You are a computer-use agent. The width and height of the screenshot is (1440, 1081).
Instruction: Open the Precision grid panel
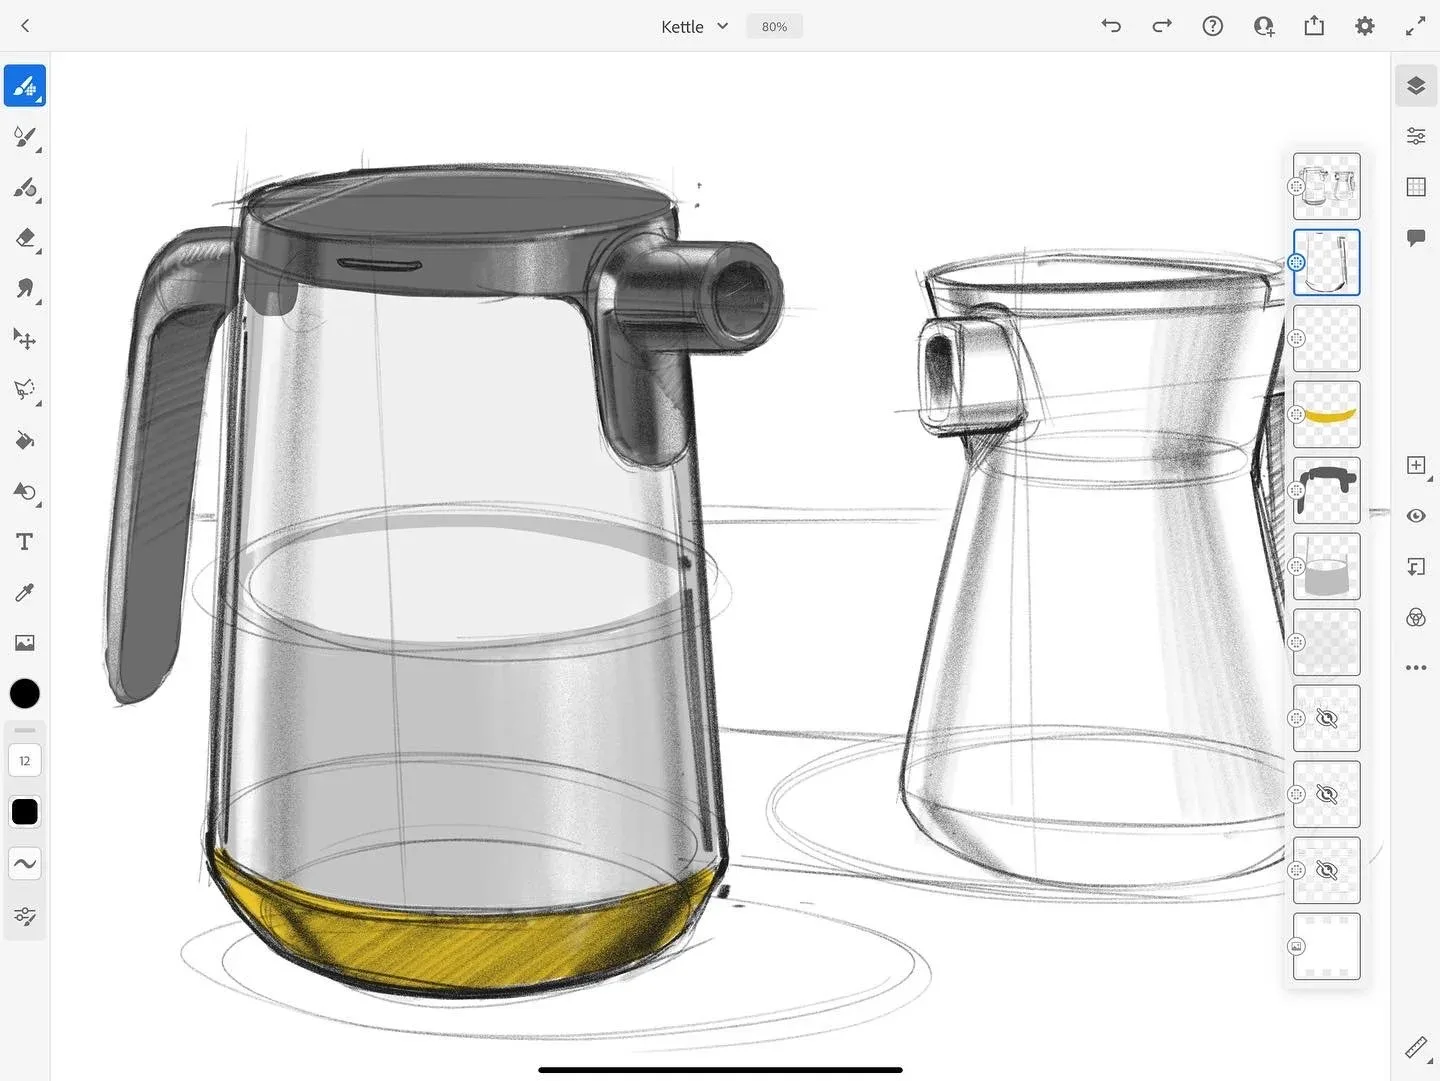1416,187
